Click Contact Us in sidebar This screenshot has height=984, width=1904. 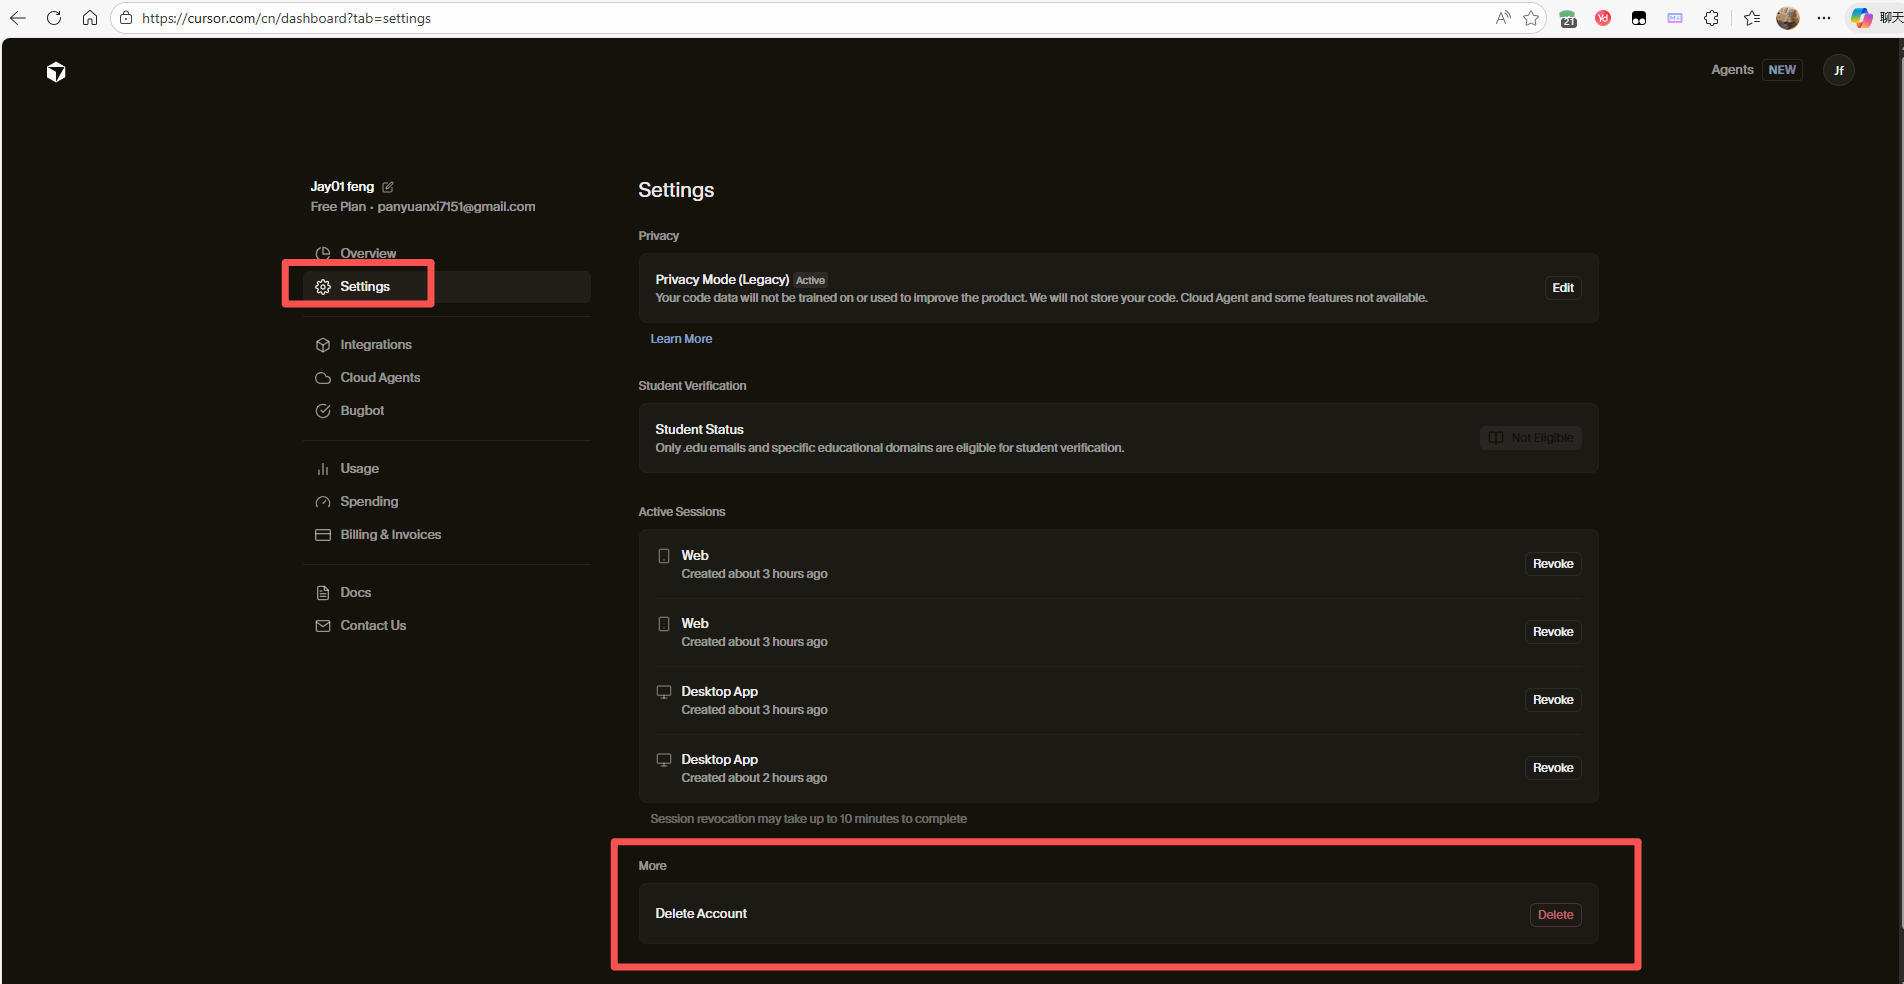pyautogui.click(x=373, y=626)
